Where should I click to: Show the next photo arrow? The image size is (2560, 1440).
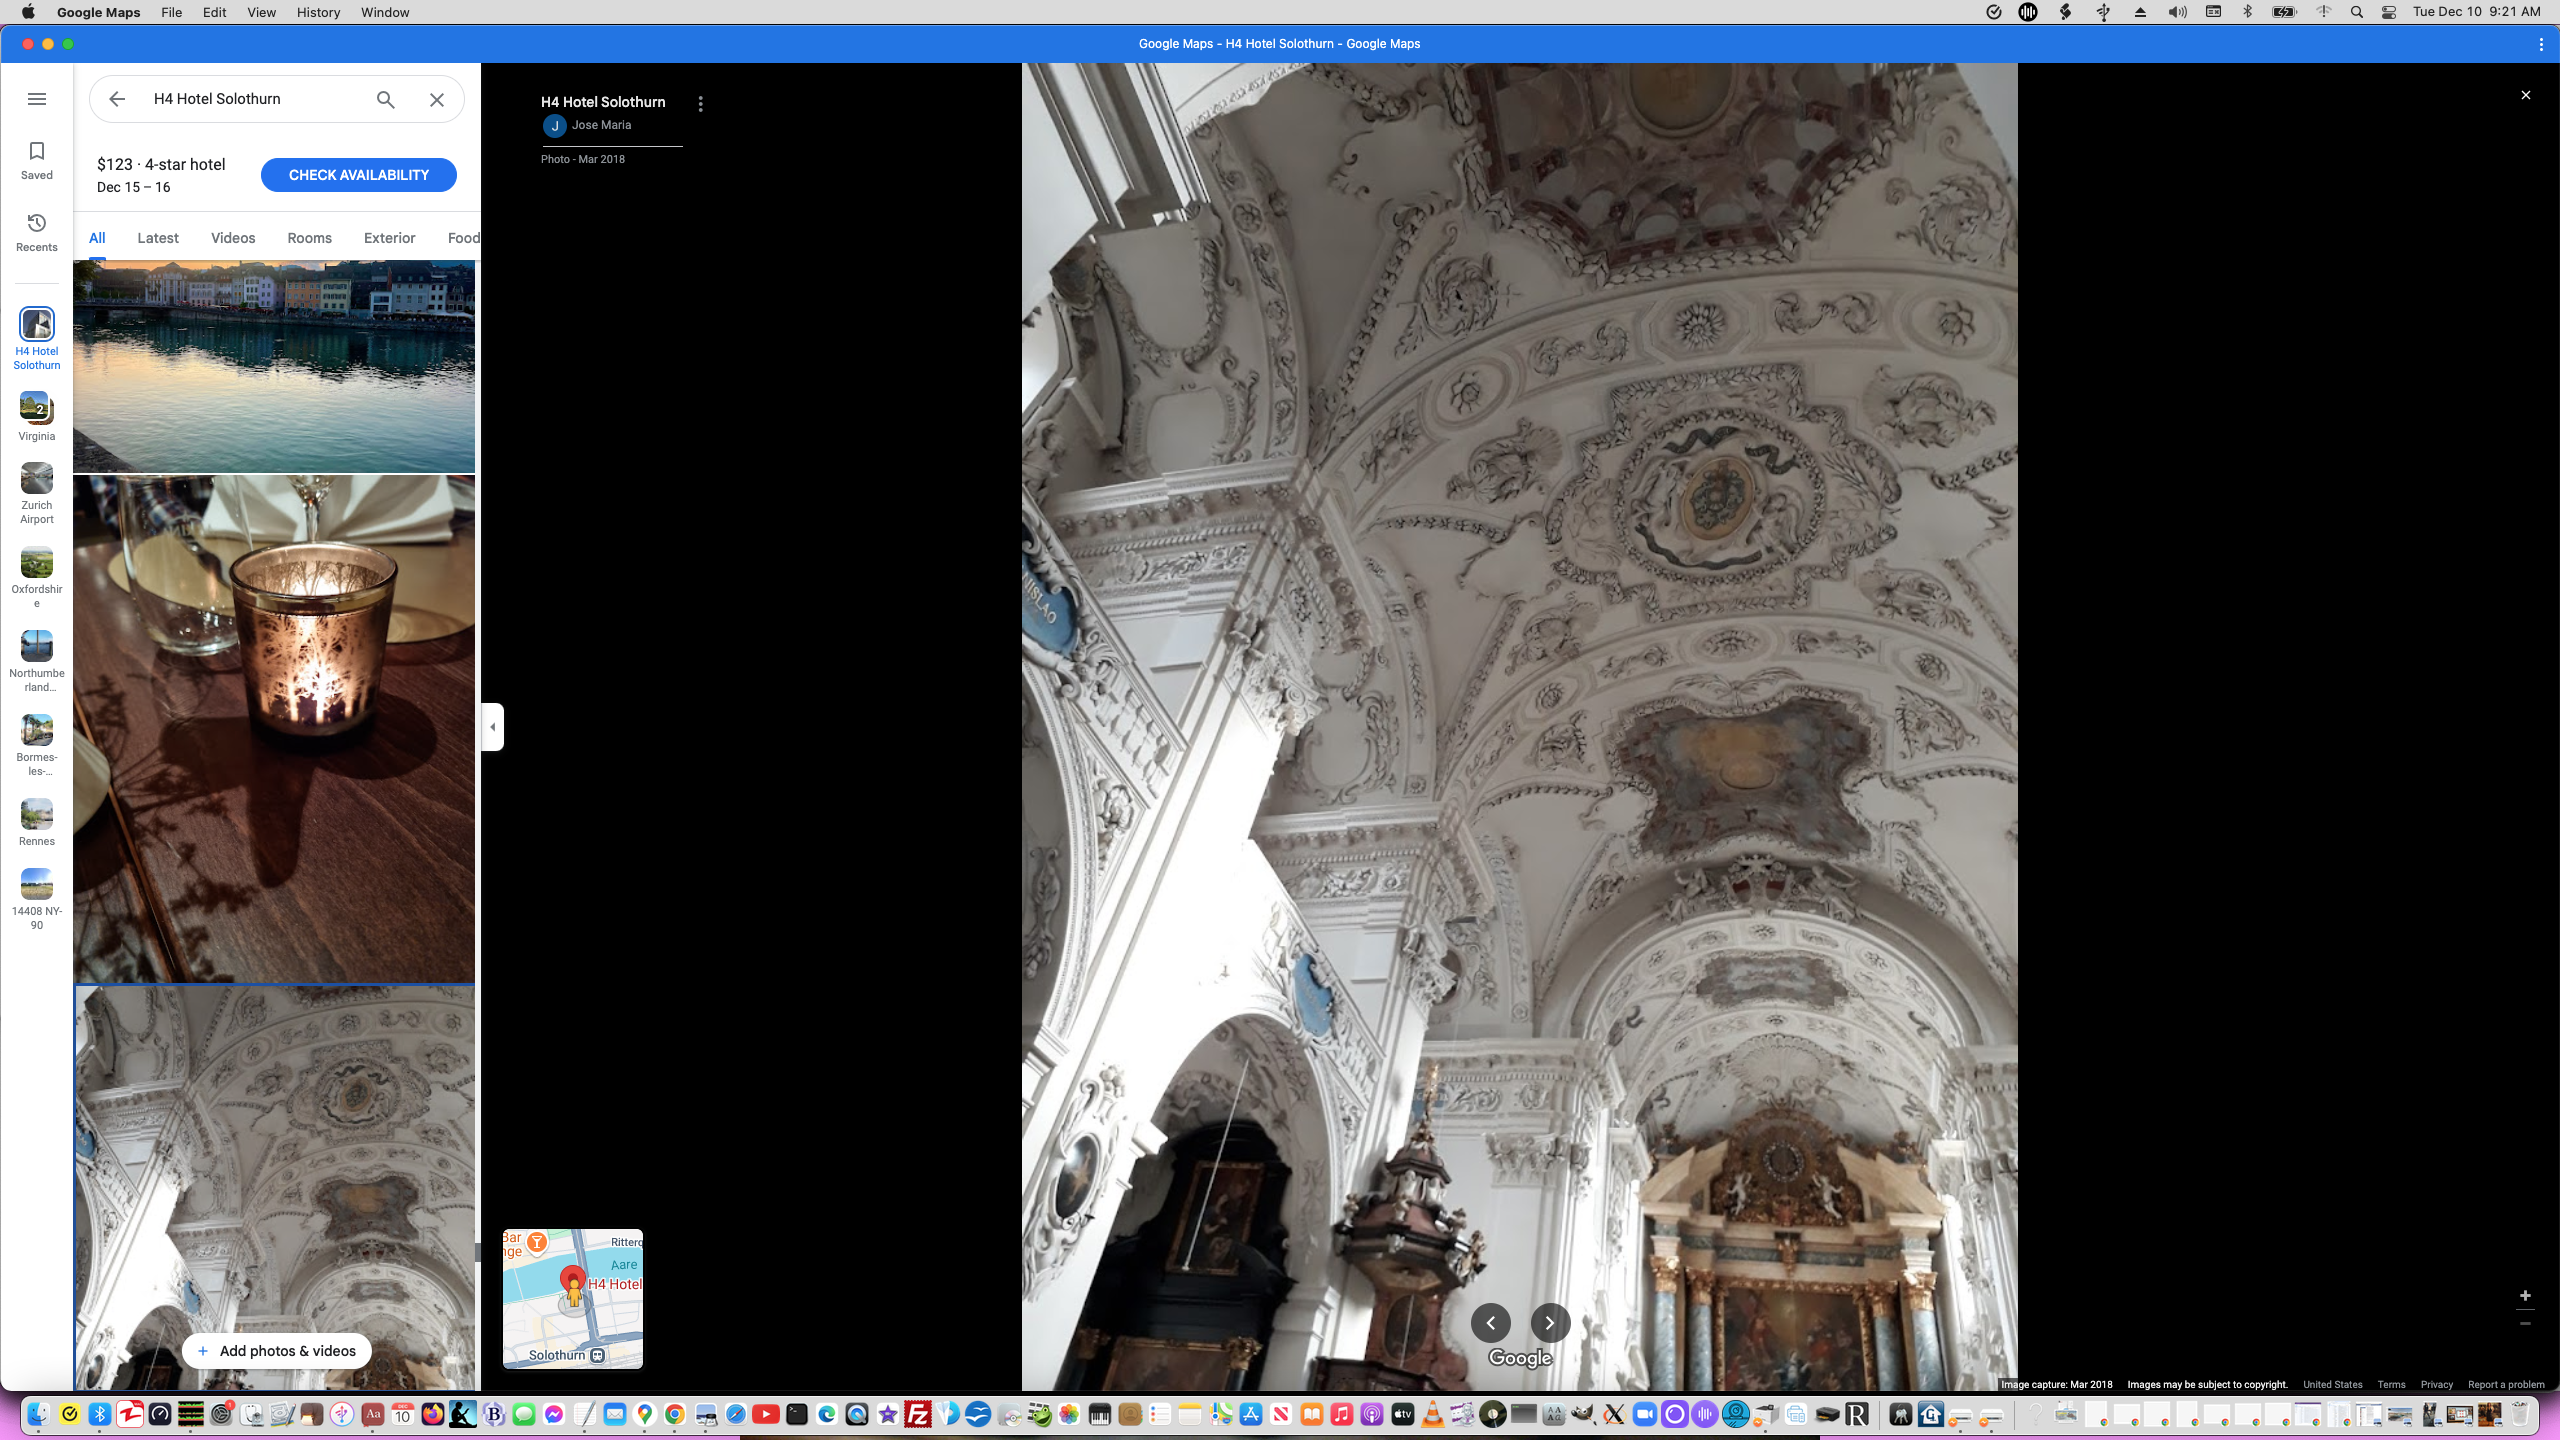(1550, 1323)
